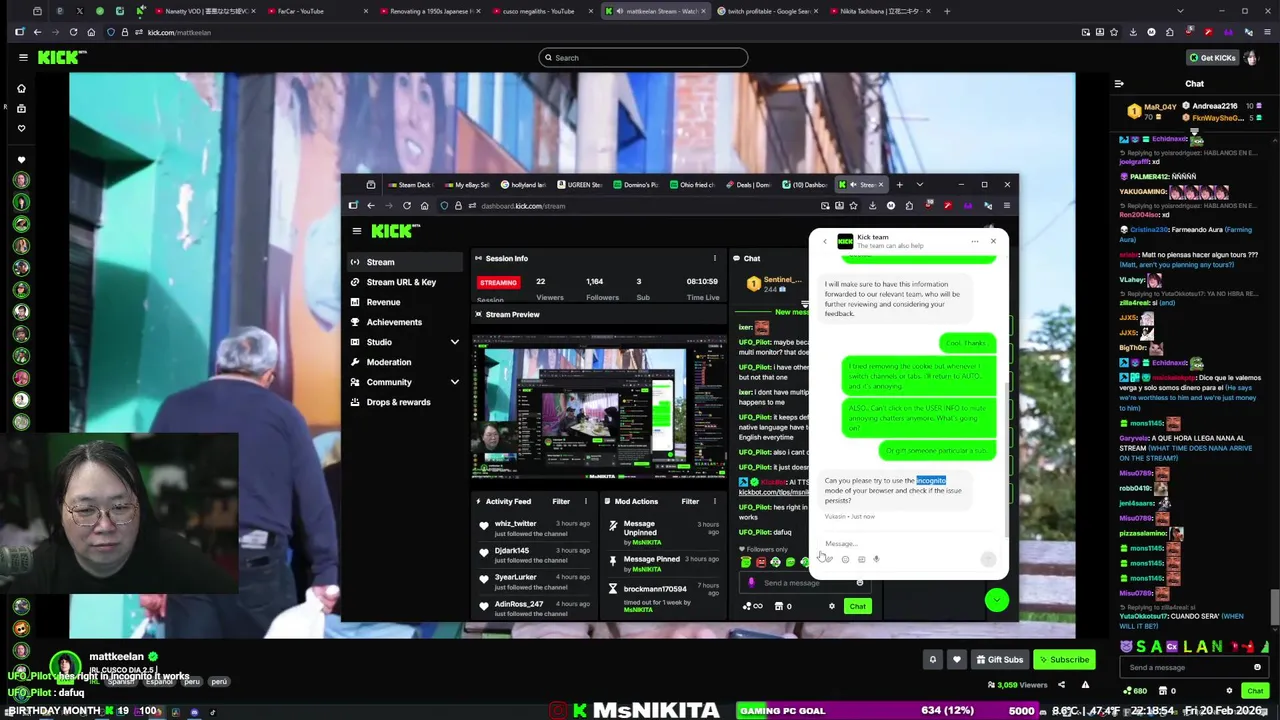
Task: Toggle follow with the heart button
Action: (x=956, y=660)
